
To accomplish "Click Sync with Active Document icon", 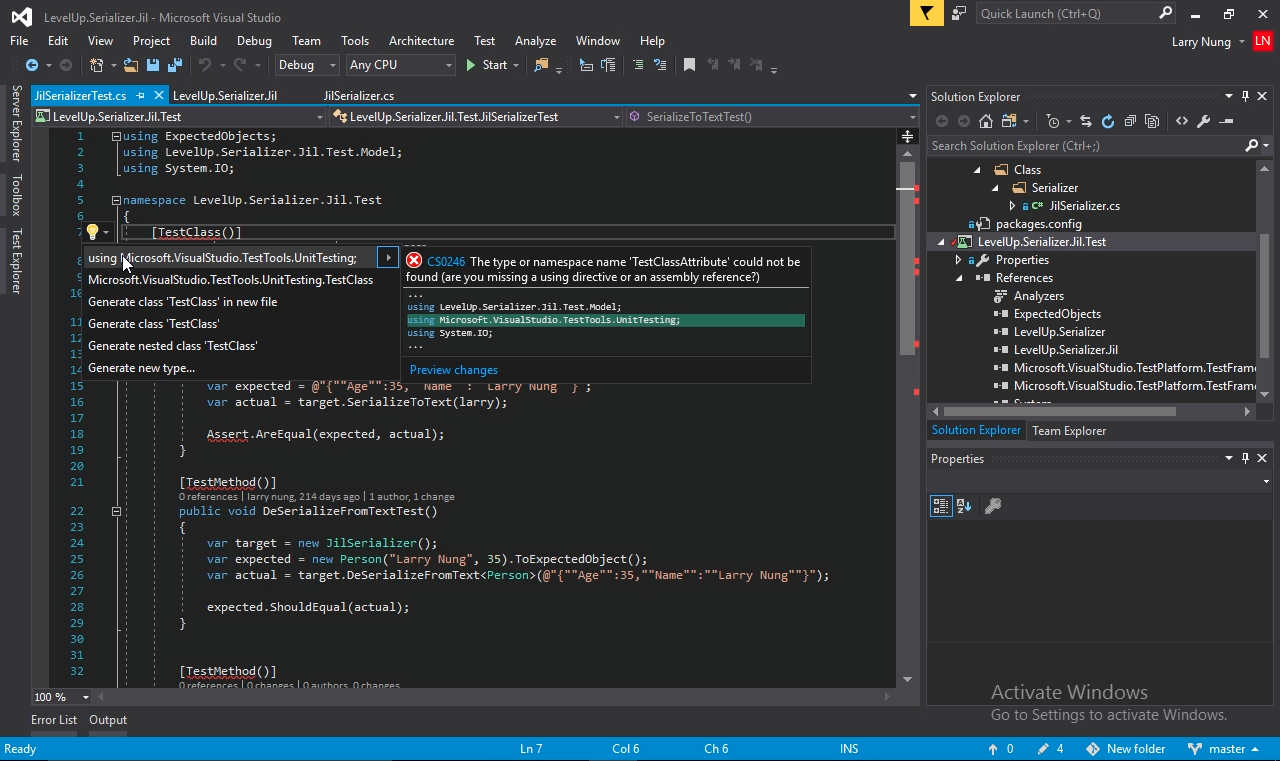I will [x=1086, y=121].
